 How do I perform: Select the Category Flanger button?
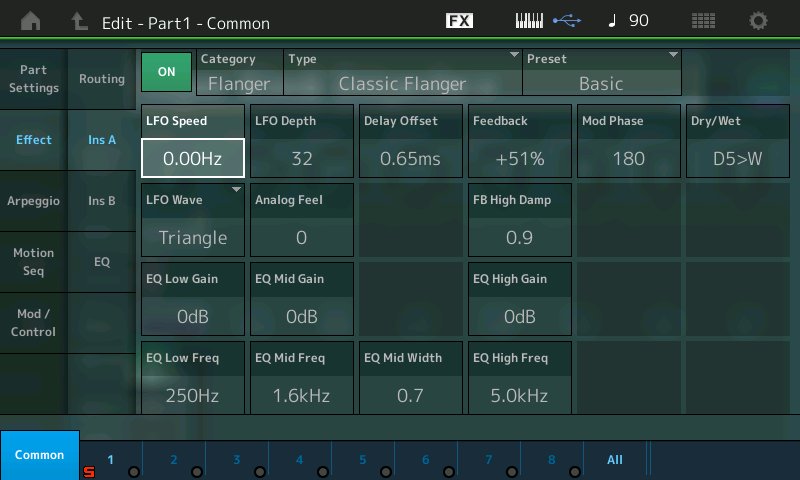coord(240,73)
